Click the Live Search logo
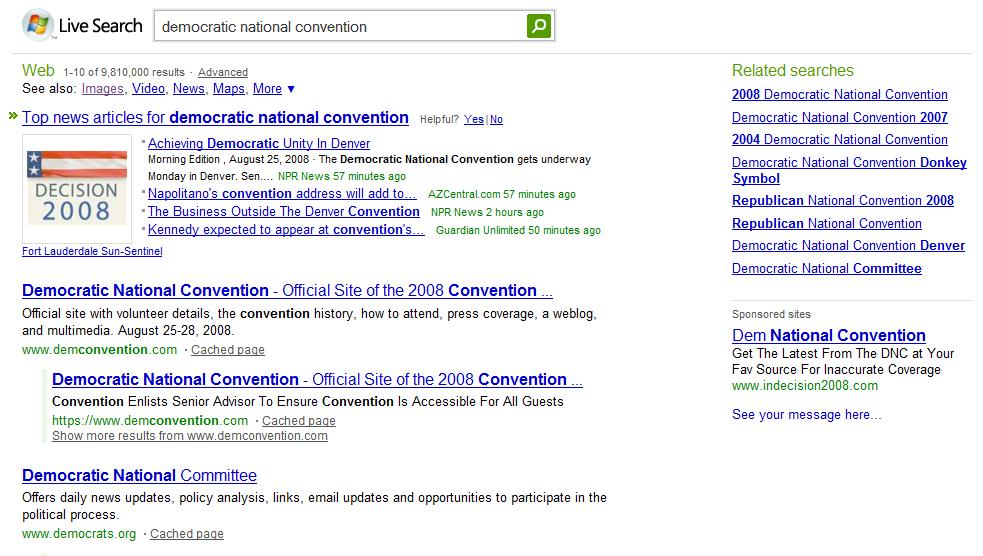The width and height of the screenshot is (983, 556). tap(82, 26)
